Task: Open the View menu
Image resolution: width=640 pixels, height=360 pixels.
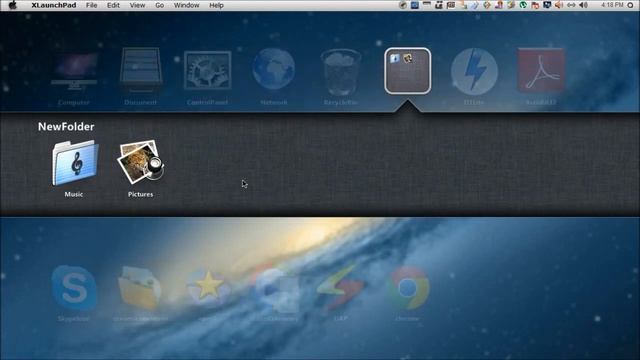Action: coord(137,5)
